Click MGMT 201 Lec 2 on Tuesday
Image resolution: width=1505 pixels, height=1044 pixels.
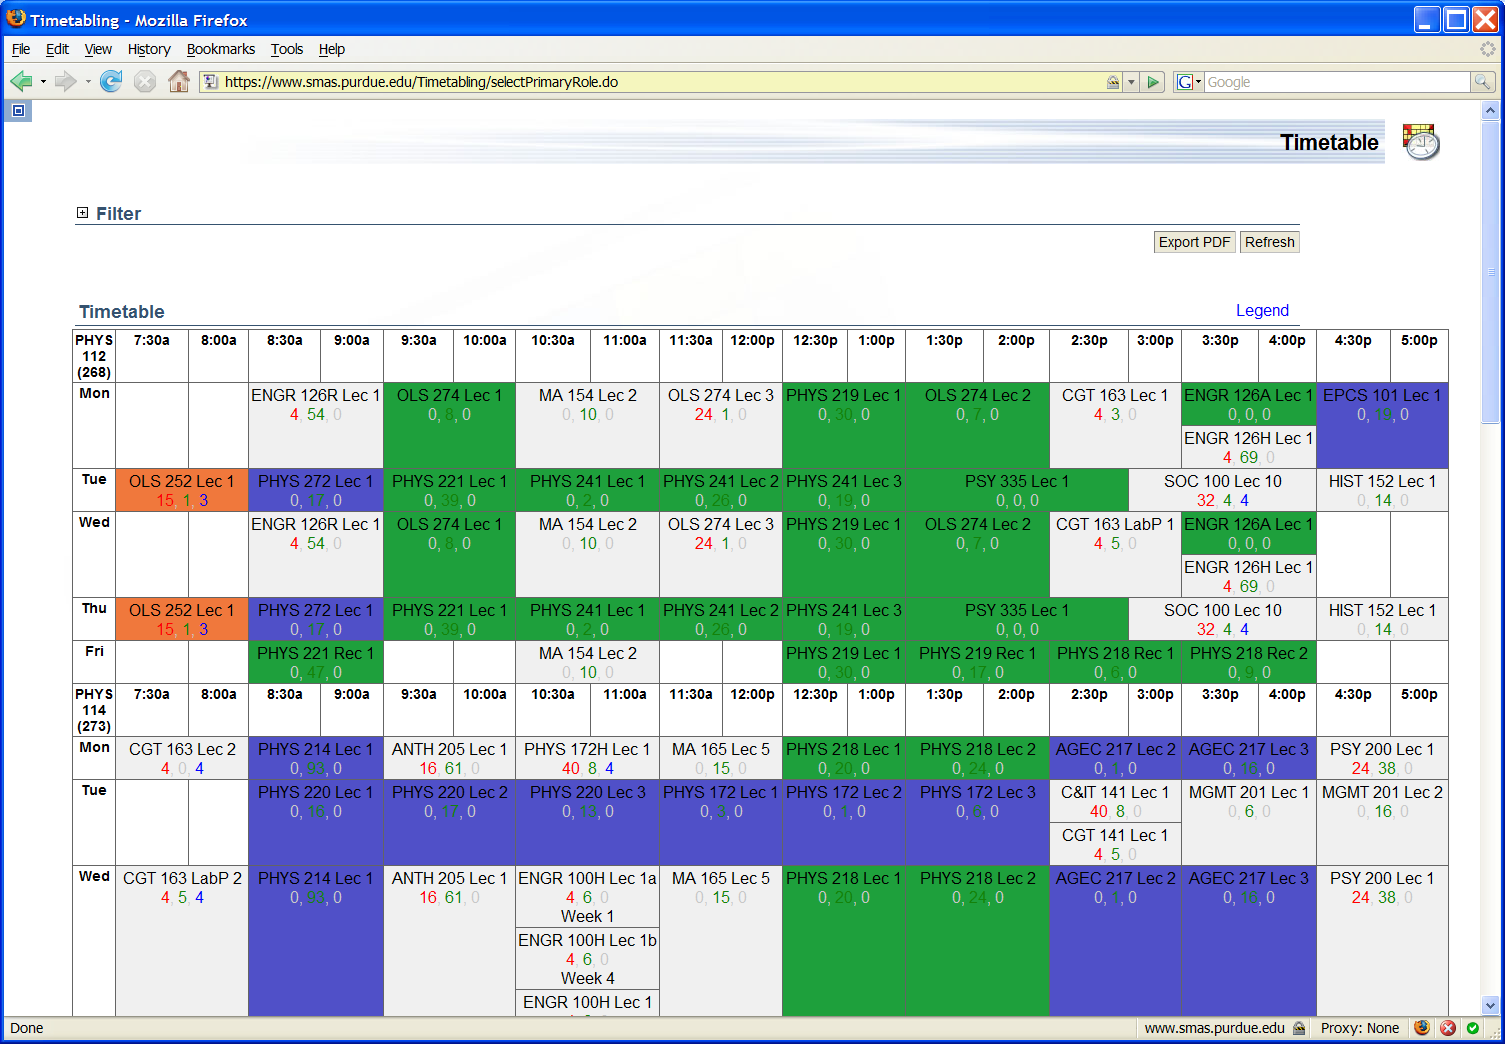(1382, 823)
